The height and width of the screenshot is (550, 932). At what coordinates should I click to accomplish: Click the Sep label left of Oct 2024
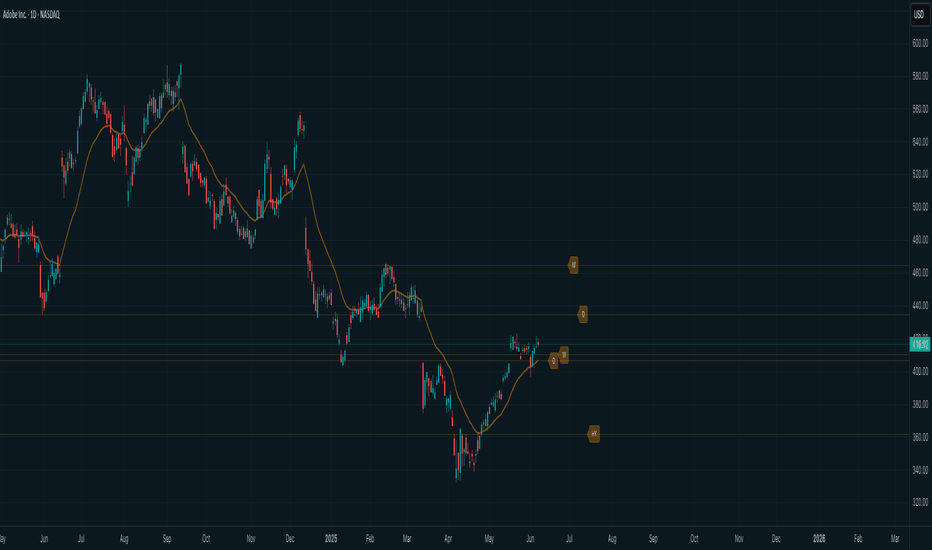[167, 539]
